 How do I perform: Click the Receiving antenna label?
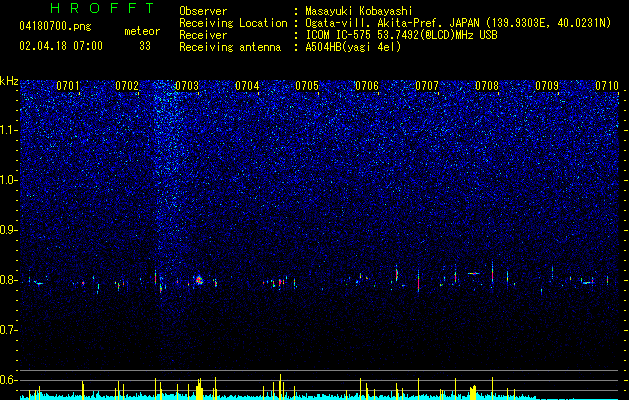230,47
